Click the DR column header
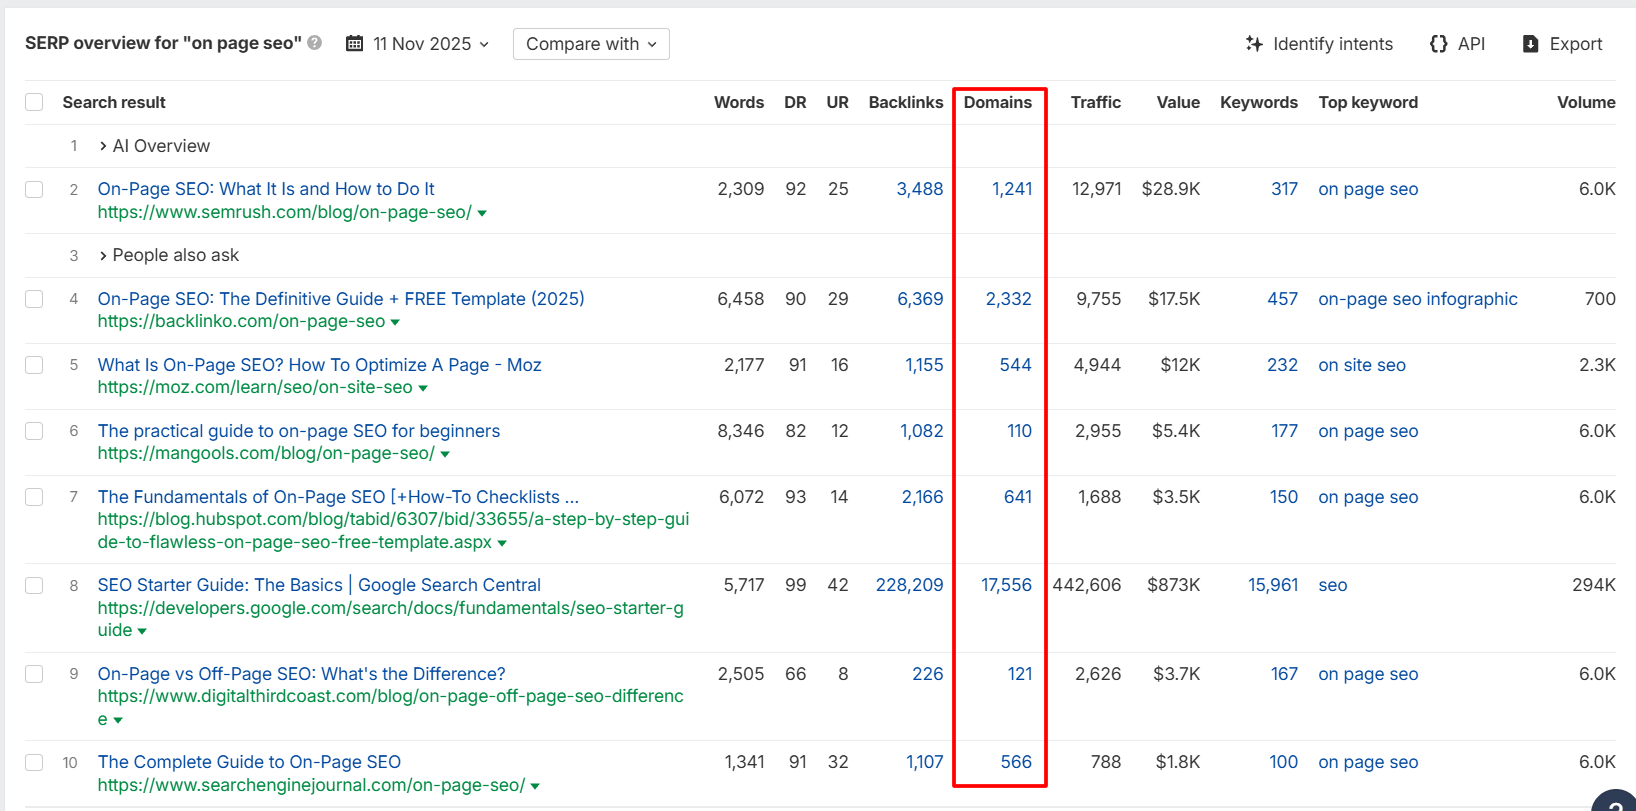Viewport: 1636px width, 811px height. click(x=795, y=102)
